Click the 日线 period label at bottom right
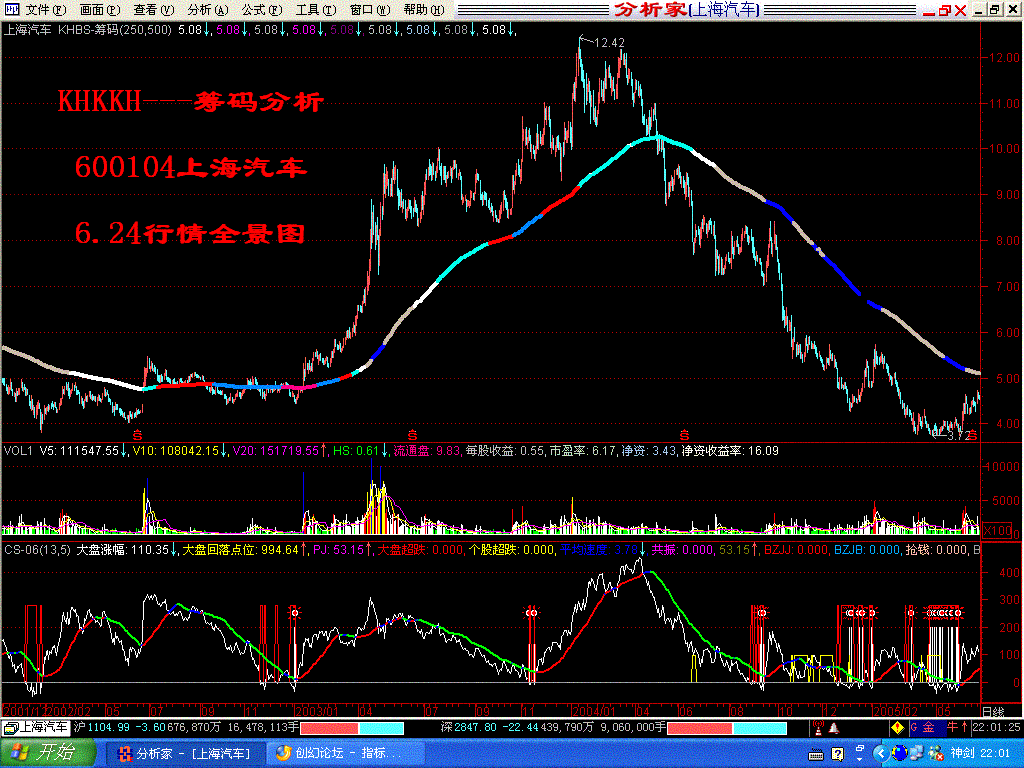1024x768 pixels. pyautogui.click(x=993, y=711)
